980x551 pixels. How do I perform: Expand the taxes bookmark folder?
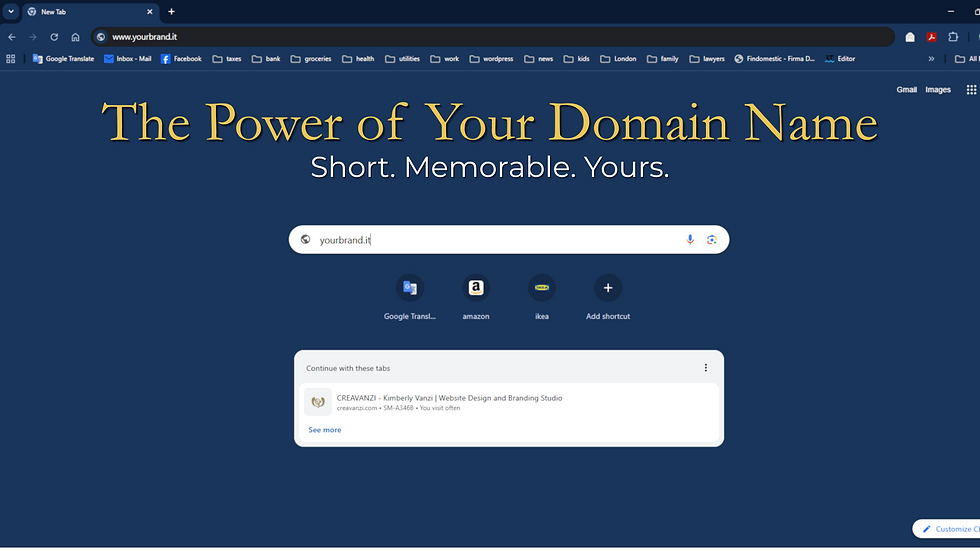point(227,59)
